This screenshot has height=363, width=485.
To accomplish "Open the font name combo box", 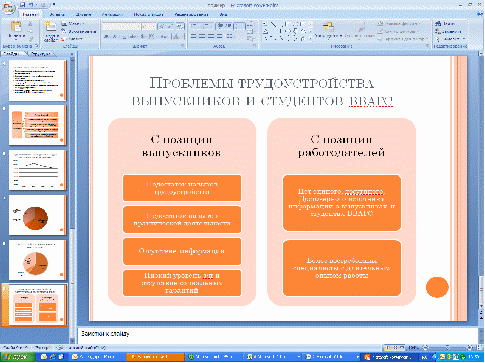I will click(x=121, y=26).
